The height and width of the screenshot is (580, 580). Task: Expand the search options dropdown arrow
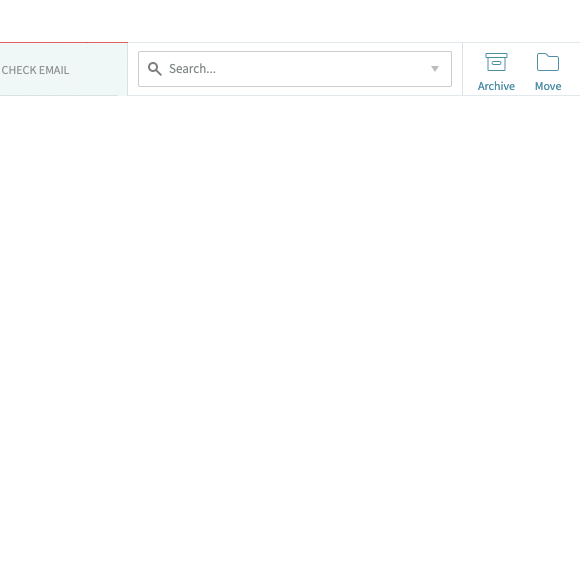point(435,69)
